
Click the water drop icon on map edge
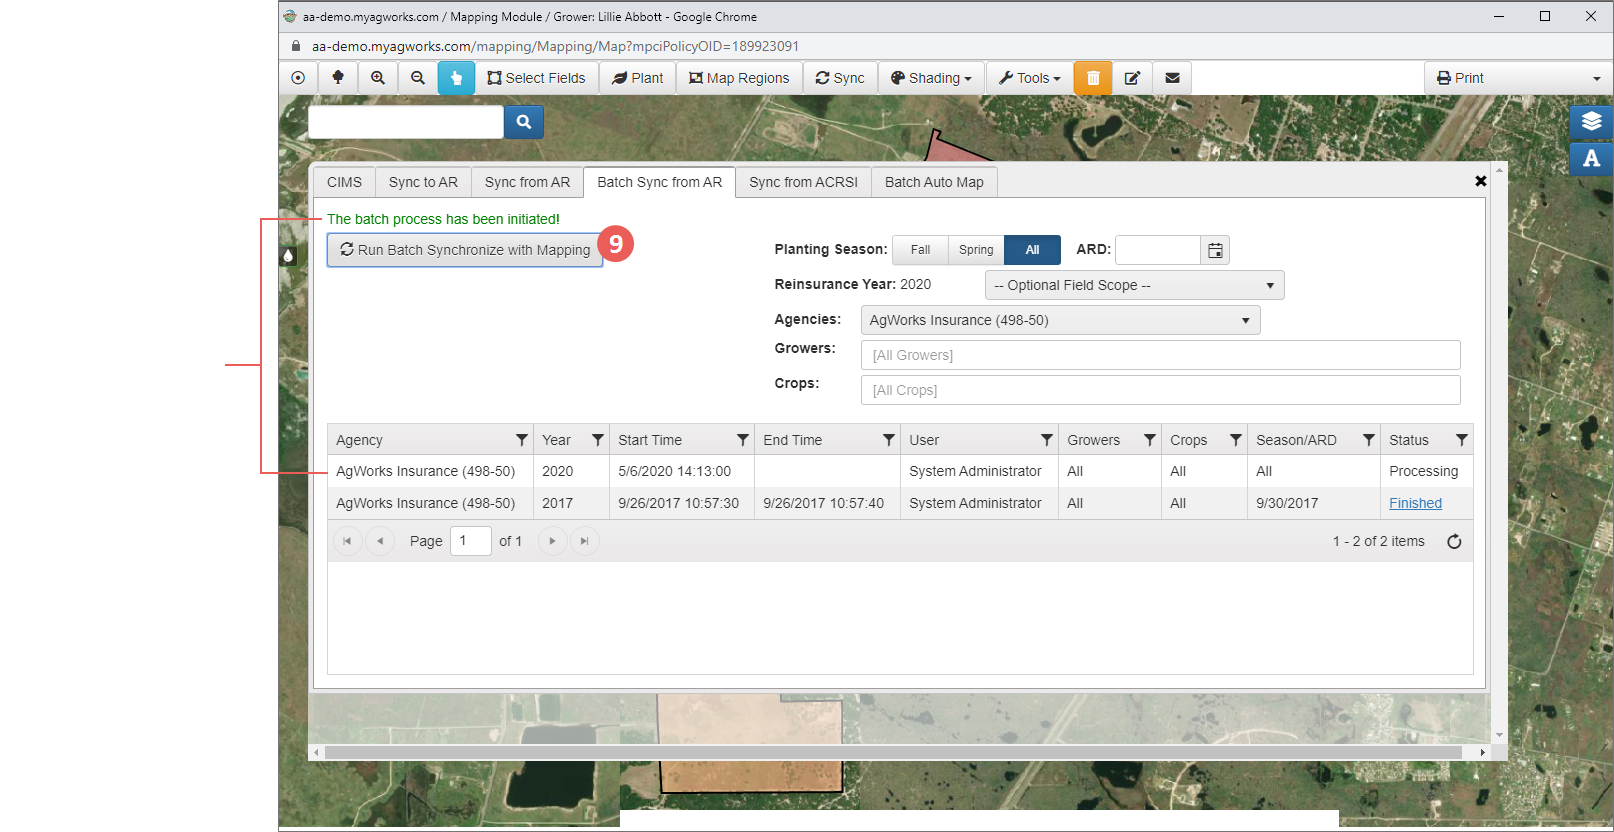click(x=288, y=256)
